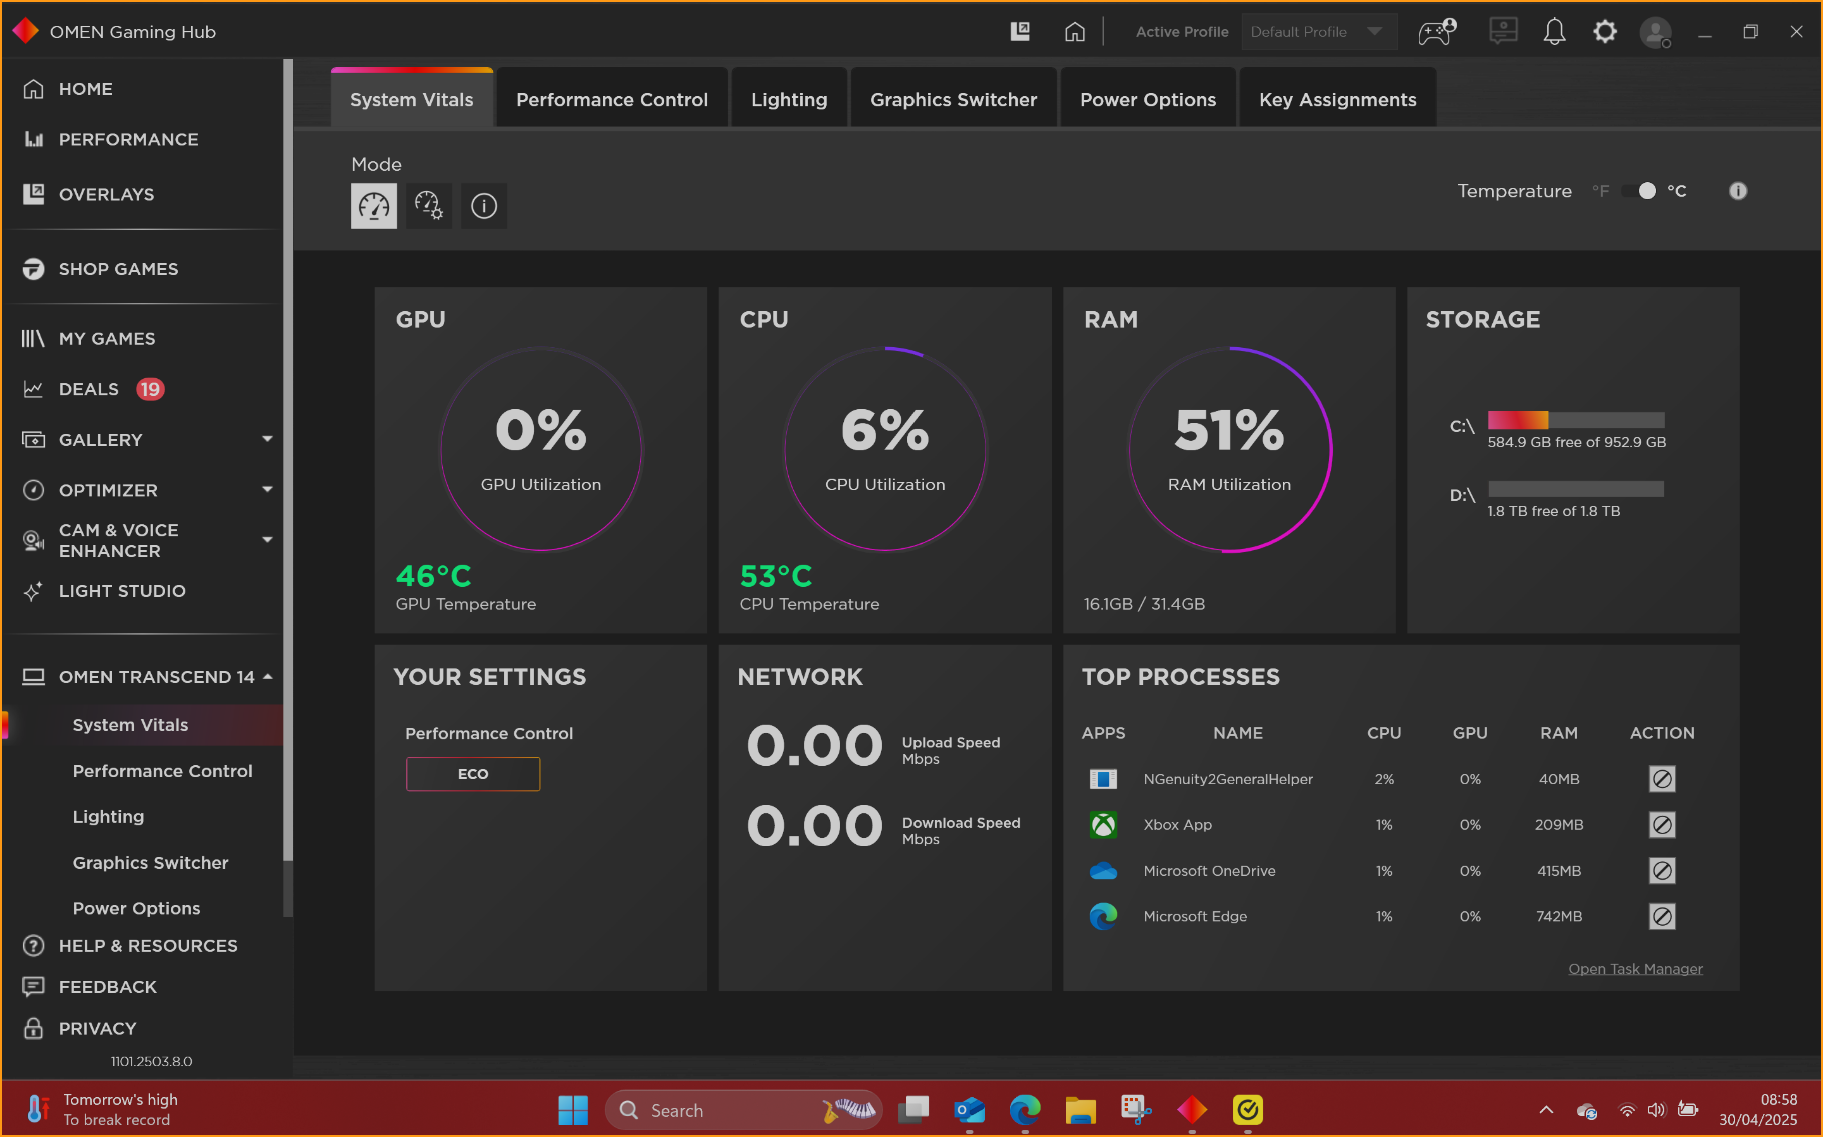End the Xbox App process
Screen dimensions: 1823x1137
1662,825
